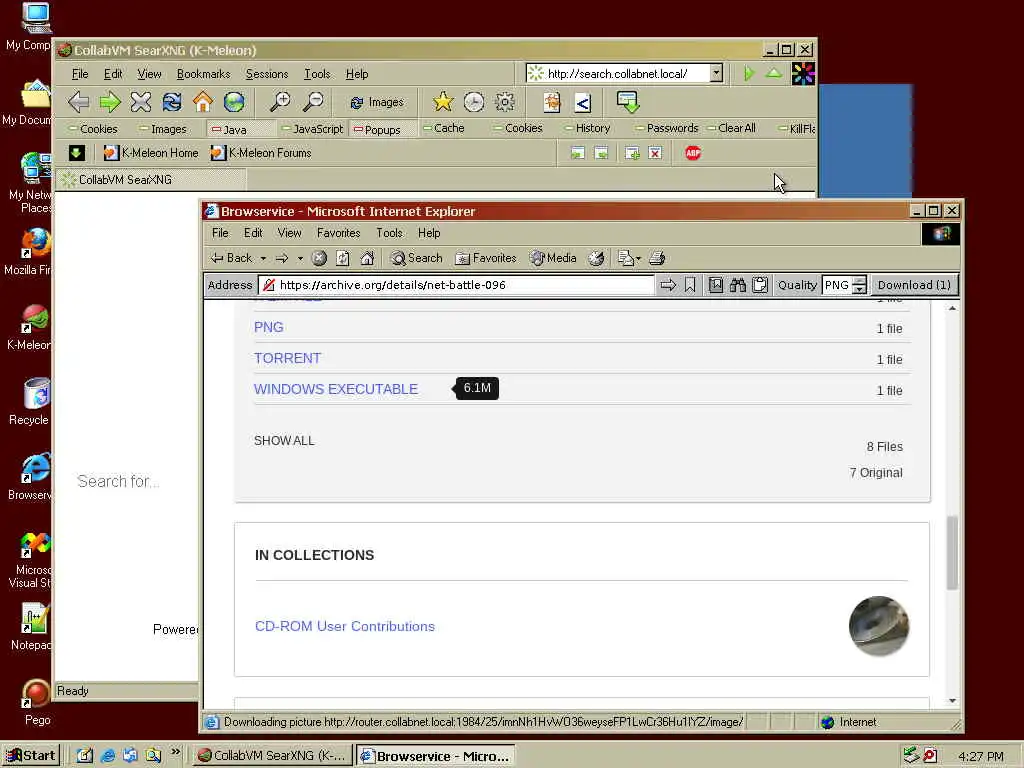The width and height of the screenshot is (1024, 768).
Task: Click the AdBlock Plus ABP icon
Action: [693, 153]
